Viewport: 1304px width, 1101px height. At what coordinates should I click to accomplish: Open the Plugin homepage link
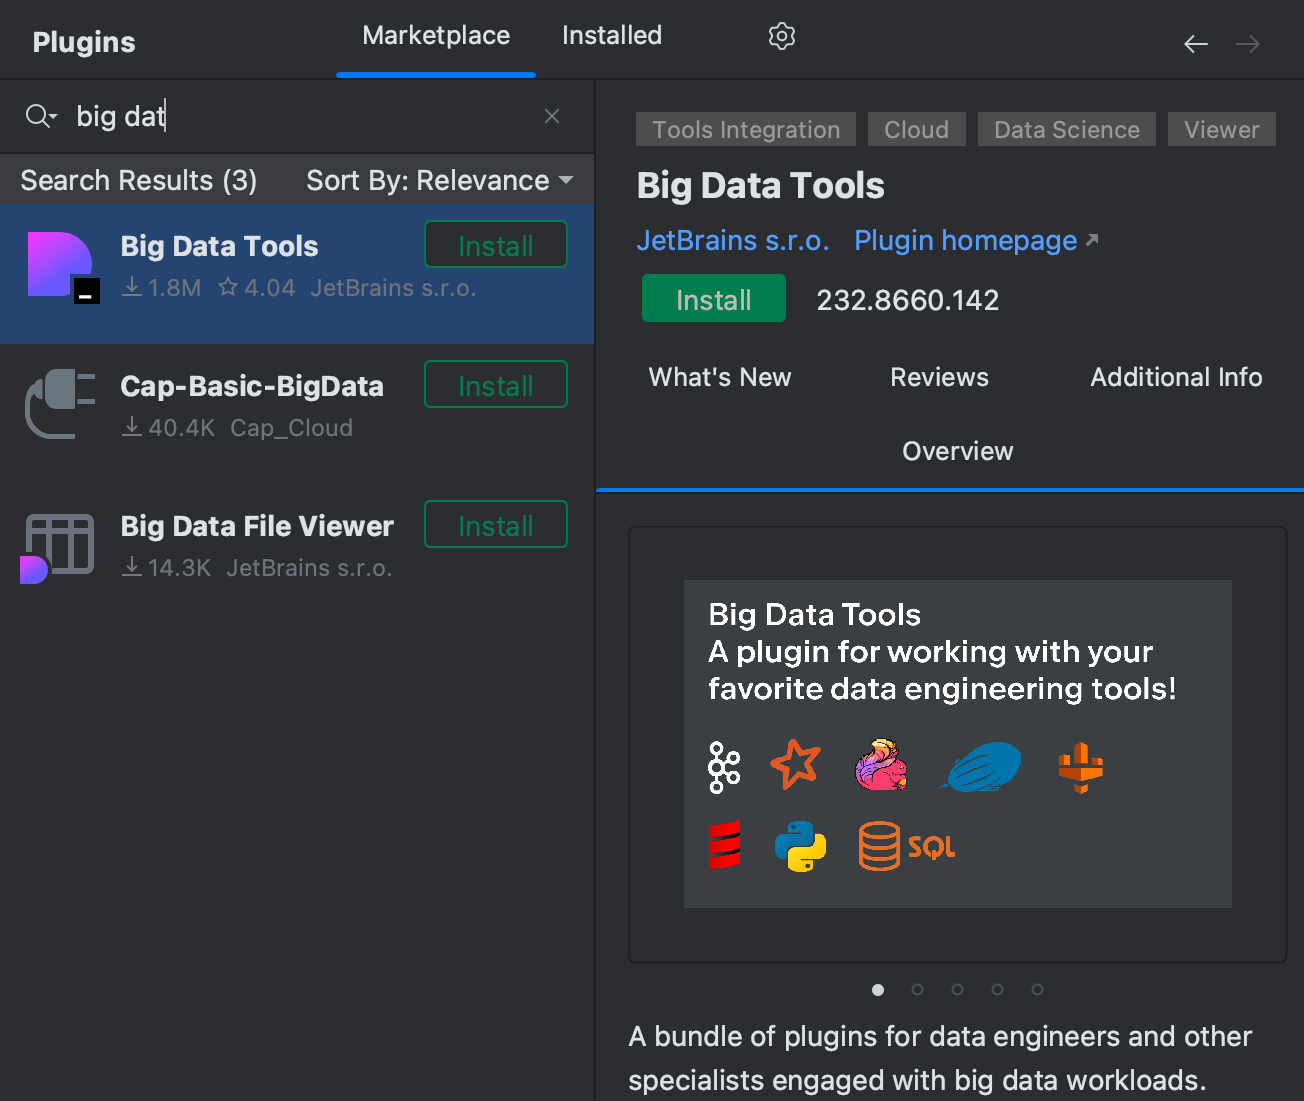[963, 240]
